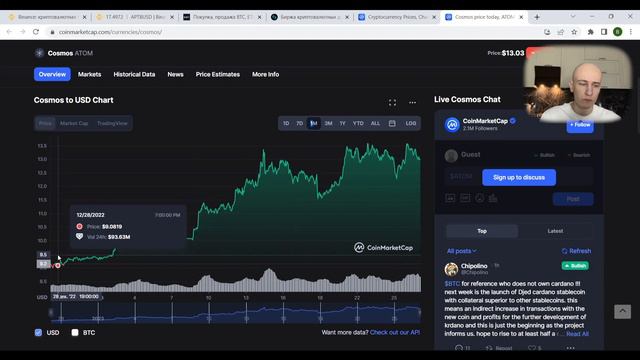Open the Check out our API link
640x360 pixels.
(x=395, y=332)
